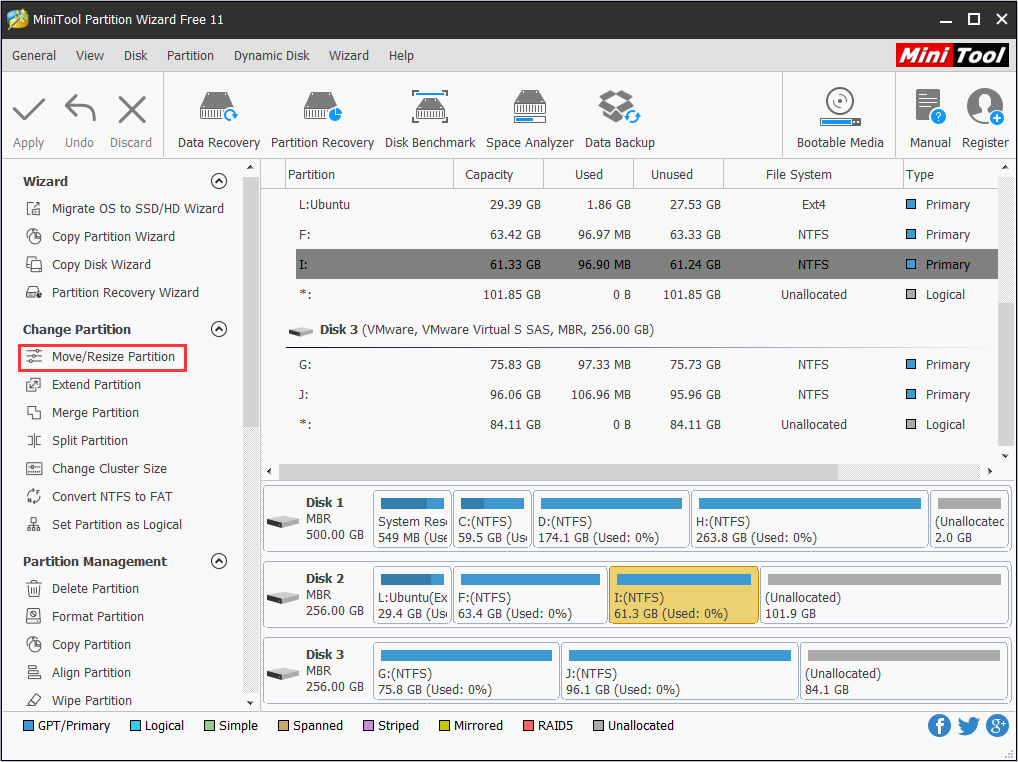Collapse the Change Partition section
This screenshot has width=1018, height=762.
[x=219, y=329]
